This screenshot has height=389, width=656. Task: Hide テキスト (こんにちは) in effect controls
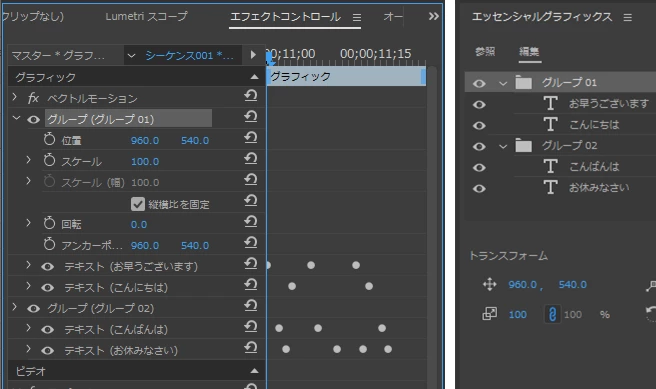point(47,288)
